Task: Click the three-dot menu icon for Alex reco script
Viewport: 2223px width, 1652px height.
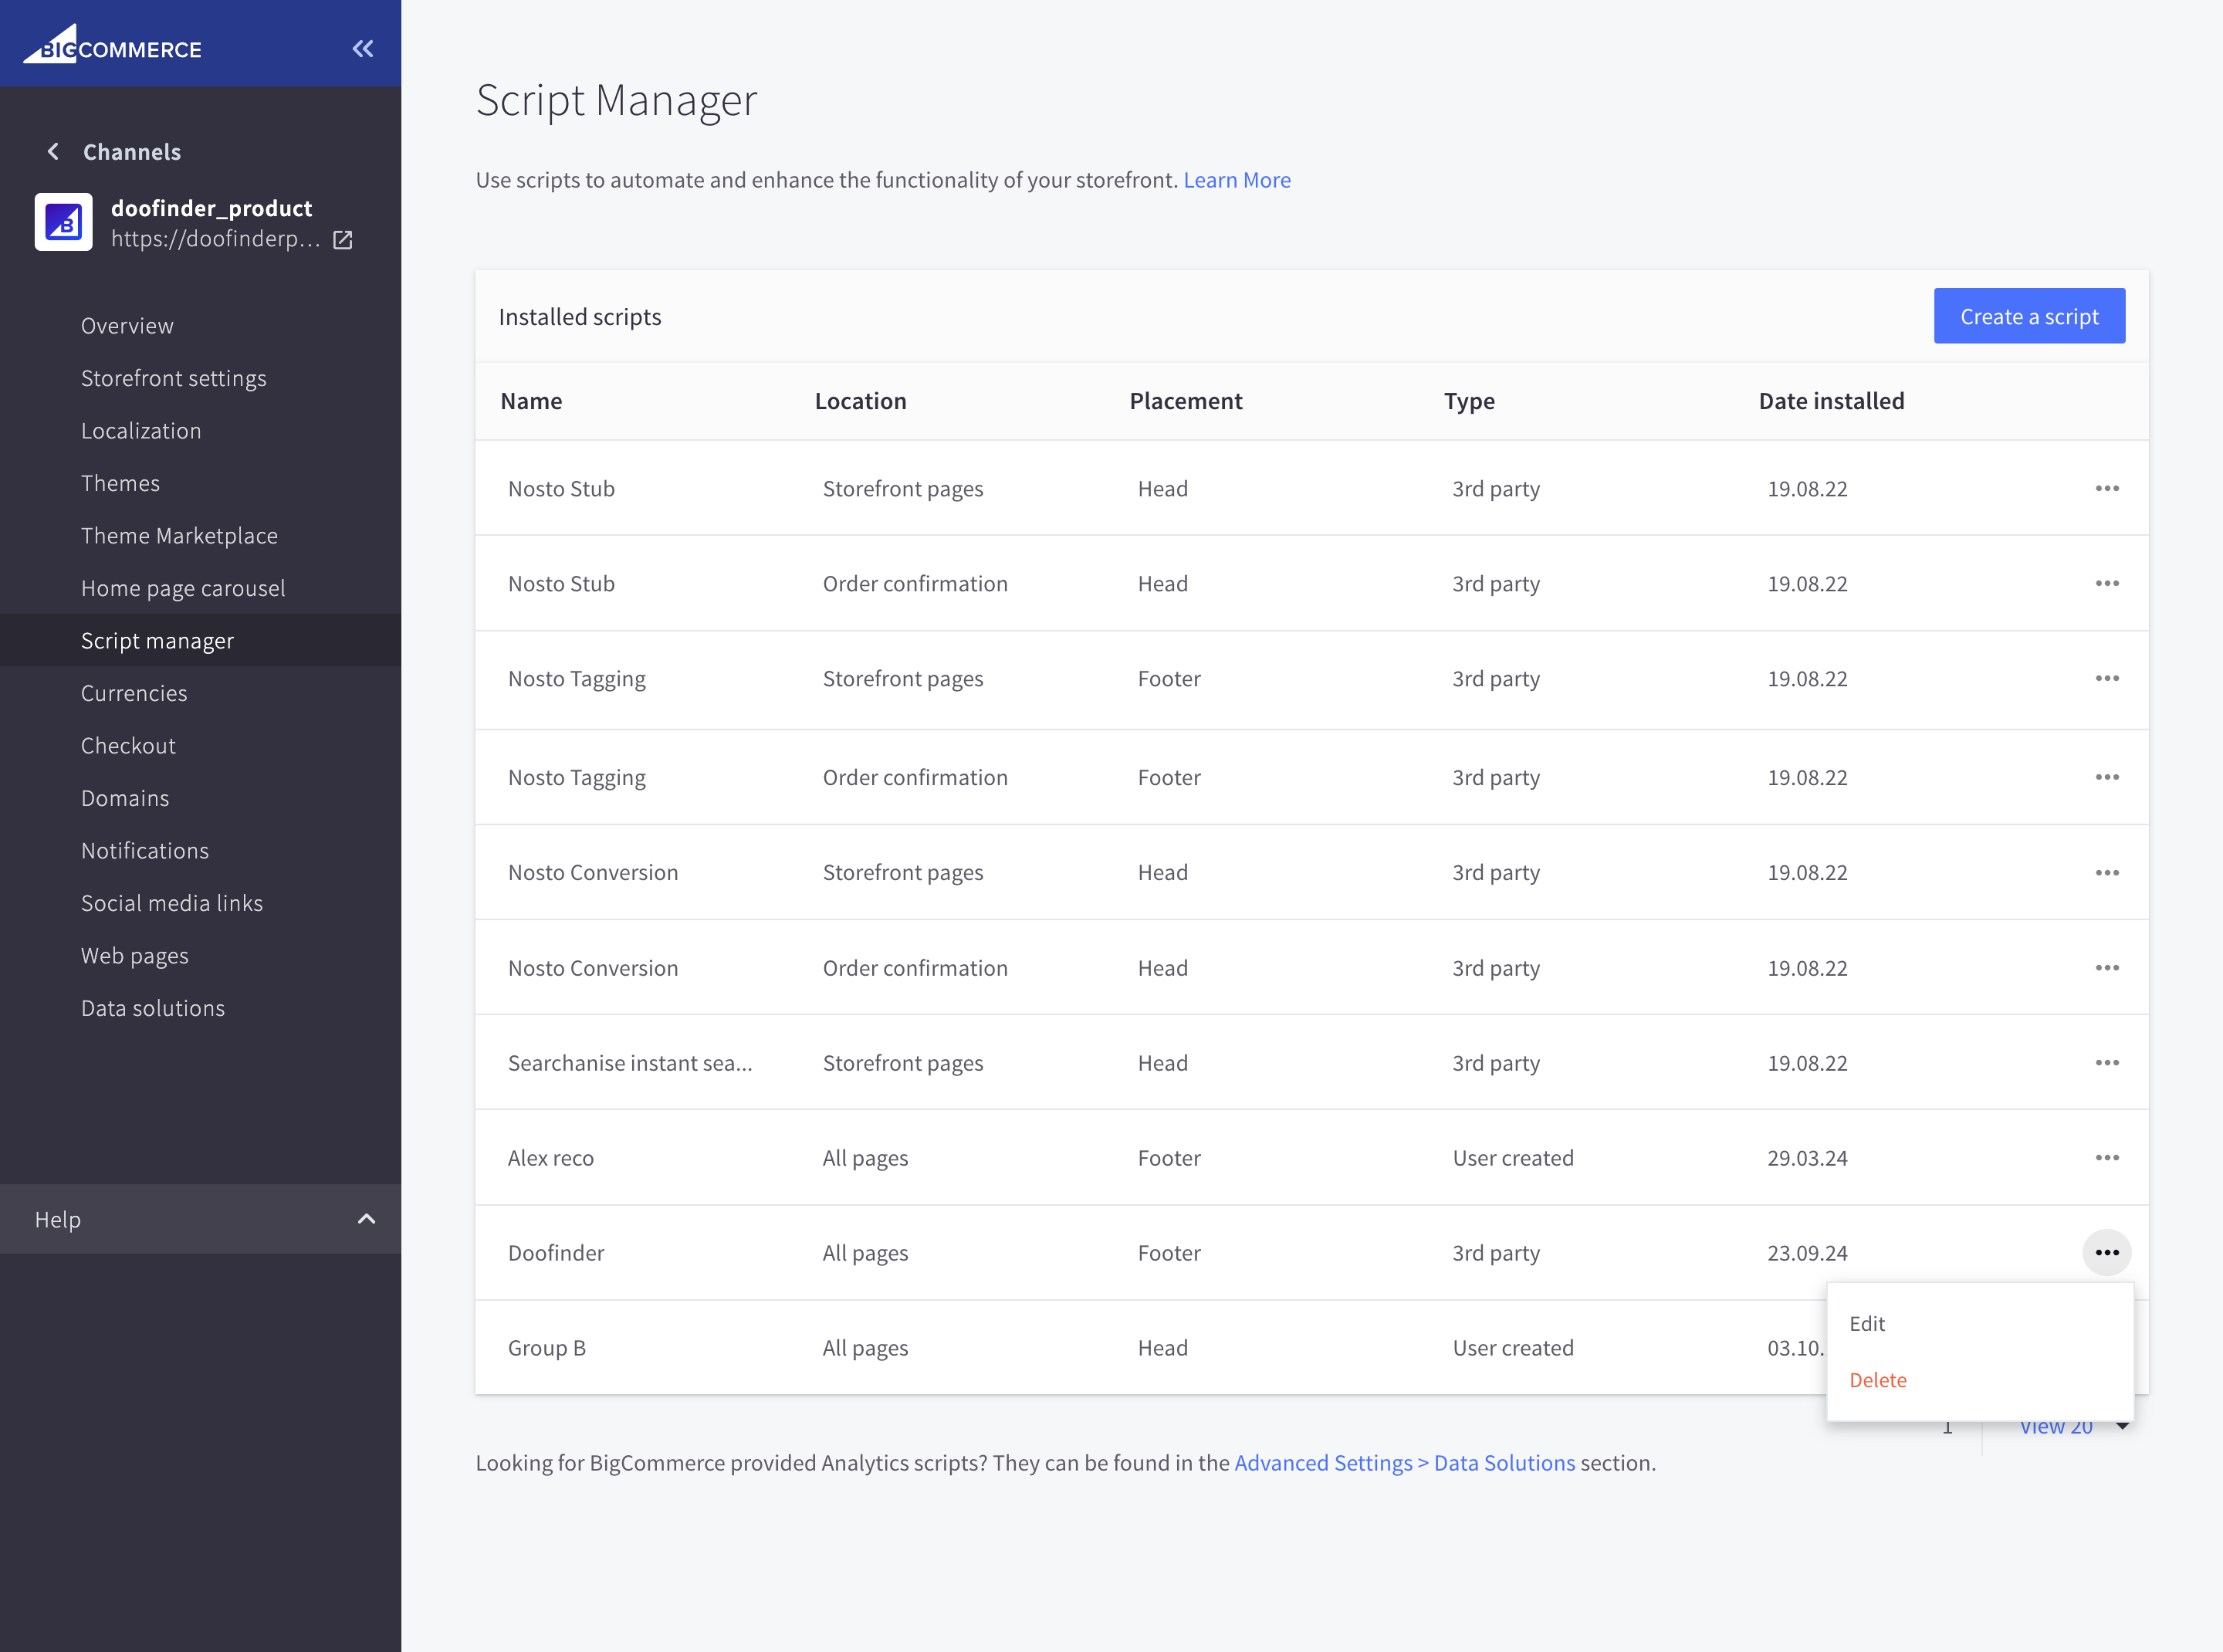Action: pyautogui.click(x=2106, y=1157)
